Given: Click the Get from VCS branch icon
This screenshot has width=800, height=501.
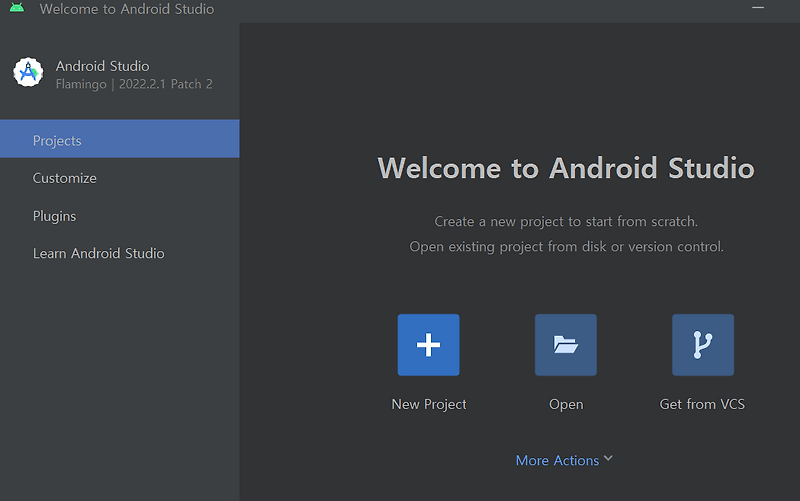Looking at the screenshot, I should click(x=703, y=345).
